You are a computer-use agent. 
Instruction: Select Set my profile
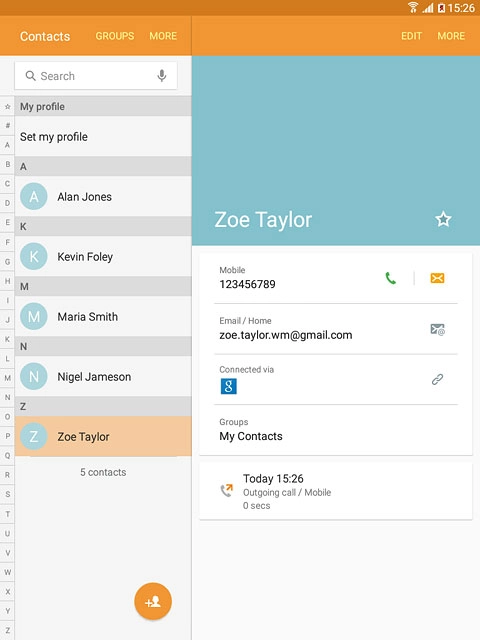(x=103, y=136)
